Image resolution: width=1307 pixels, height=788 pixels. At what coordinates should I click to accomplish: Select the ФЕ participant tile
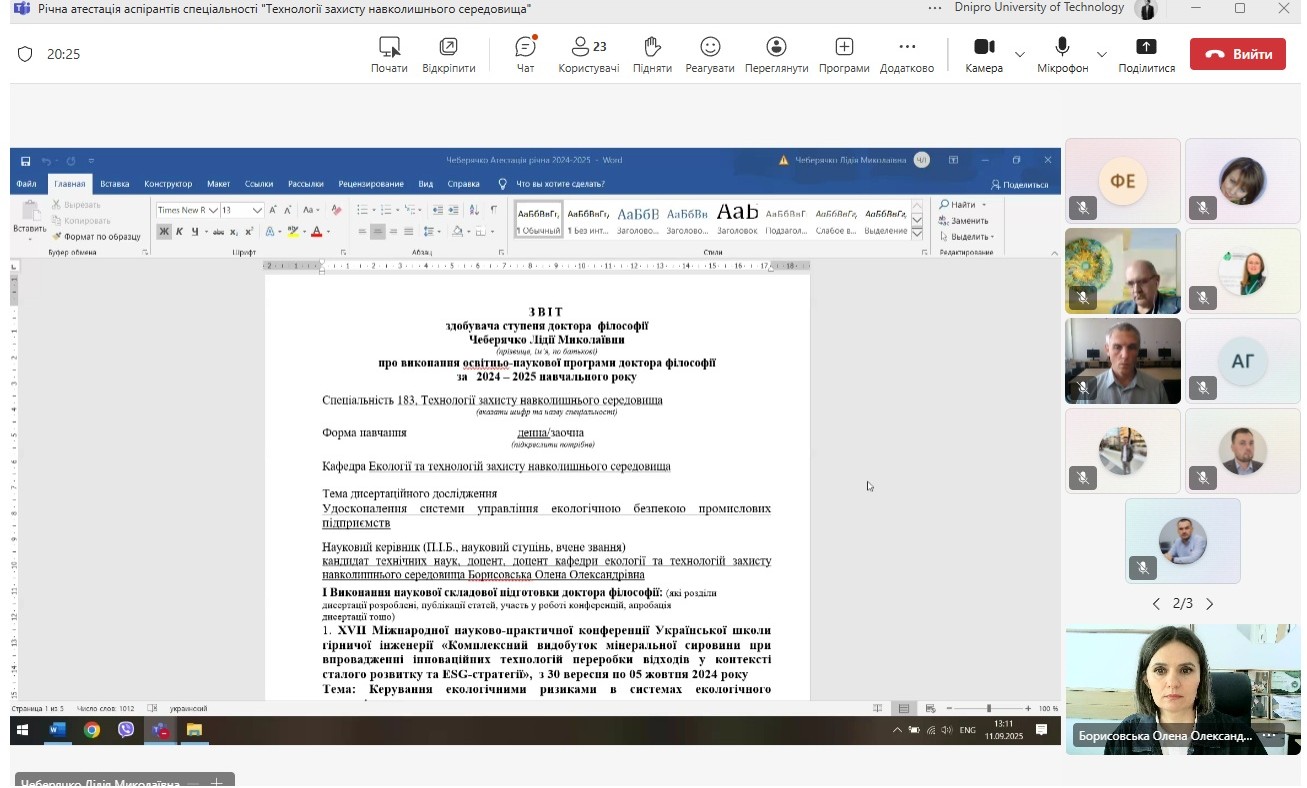pos(1122,181)
